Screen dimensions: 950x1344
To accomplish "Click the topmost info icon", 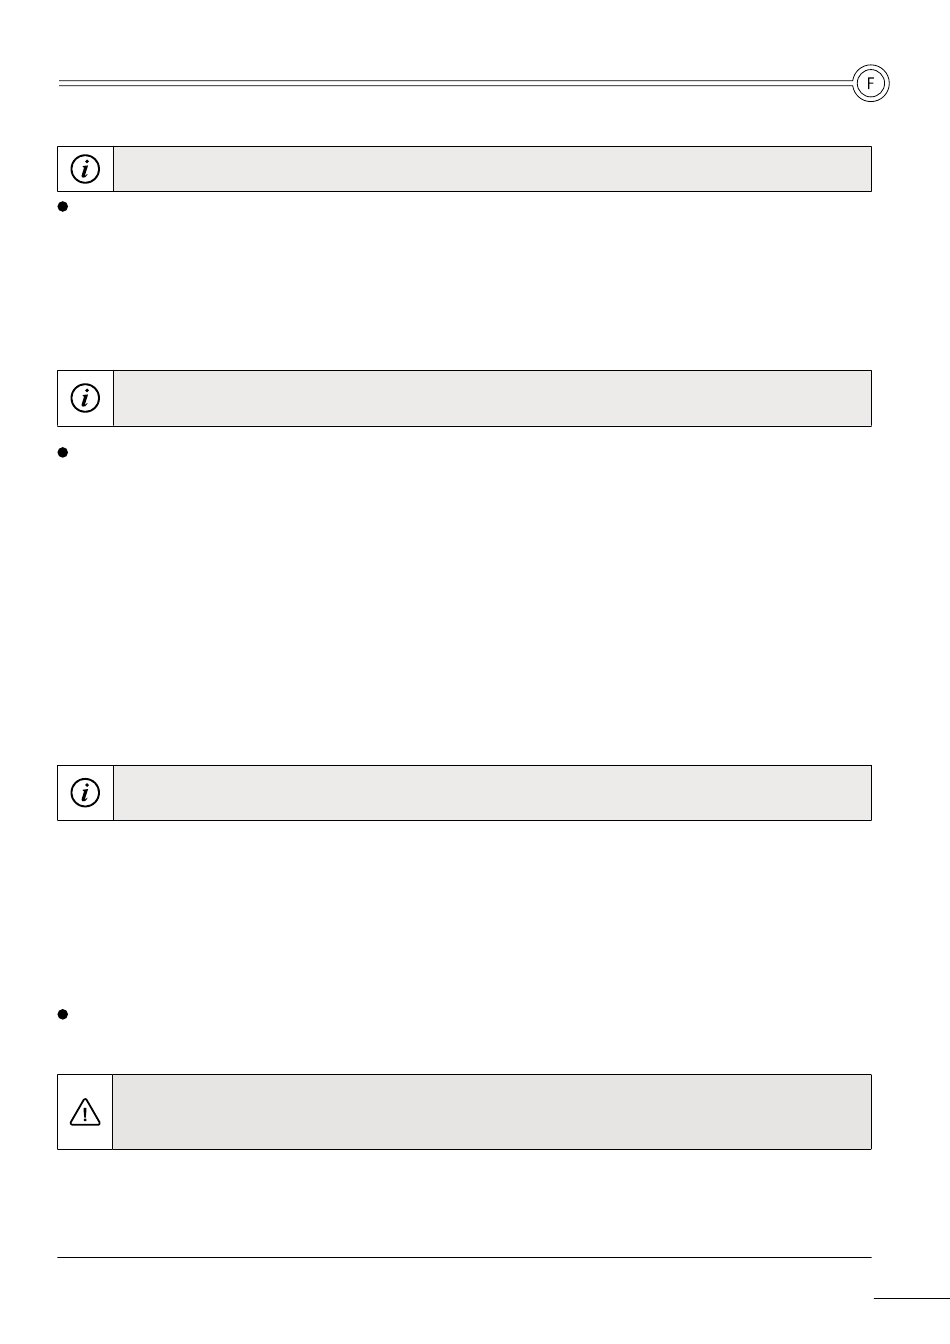I will tap(85, 169).
